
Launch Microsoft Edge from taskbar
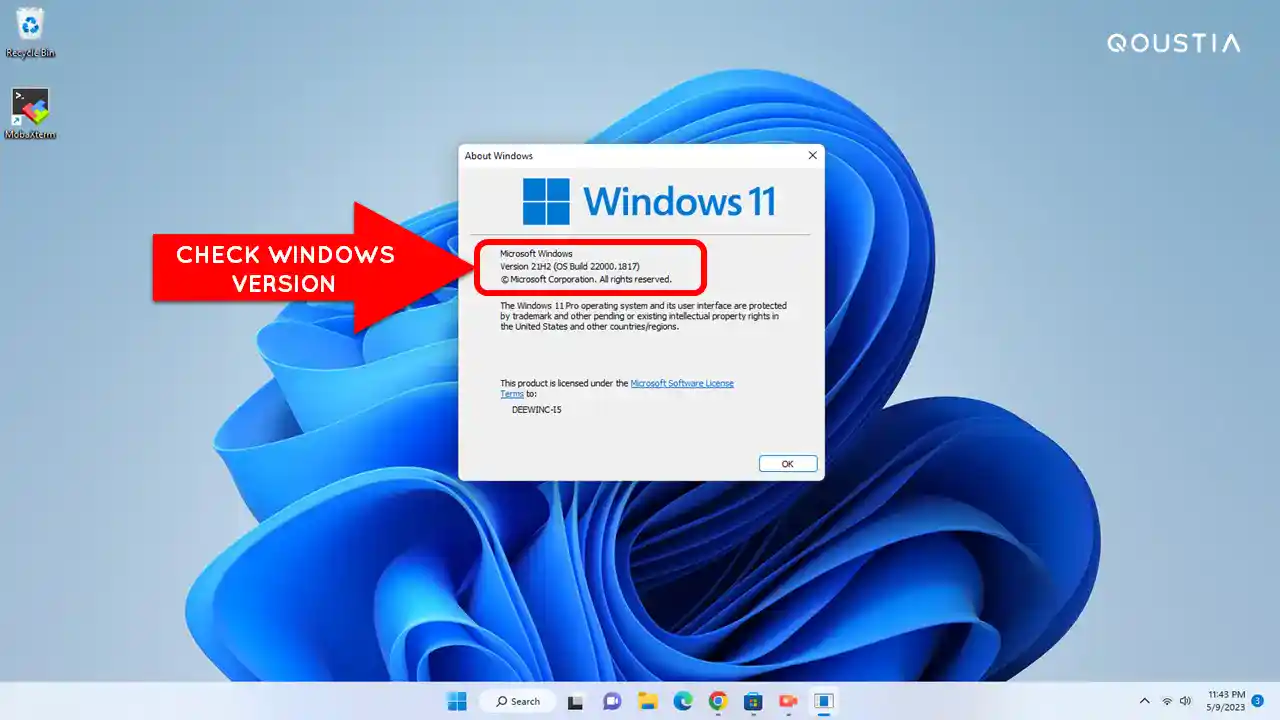pos(682,701)
